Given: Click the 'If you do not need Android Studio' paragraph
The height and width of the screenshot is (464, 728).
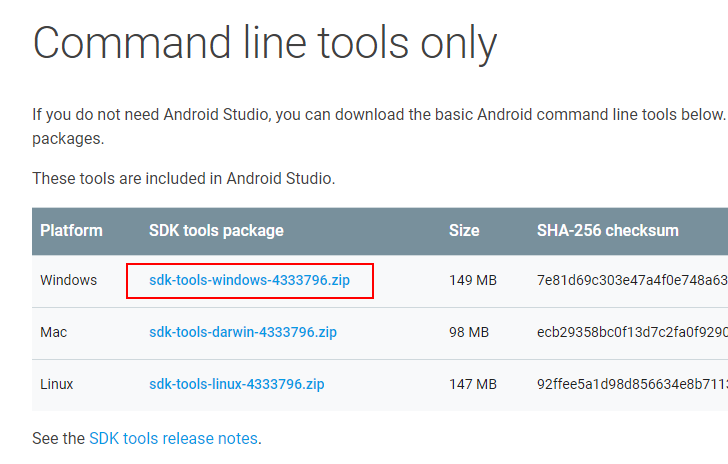Looking at the screenshot, I should (x=380, y=126).
